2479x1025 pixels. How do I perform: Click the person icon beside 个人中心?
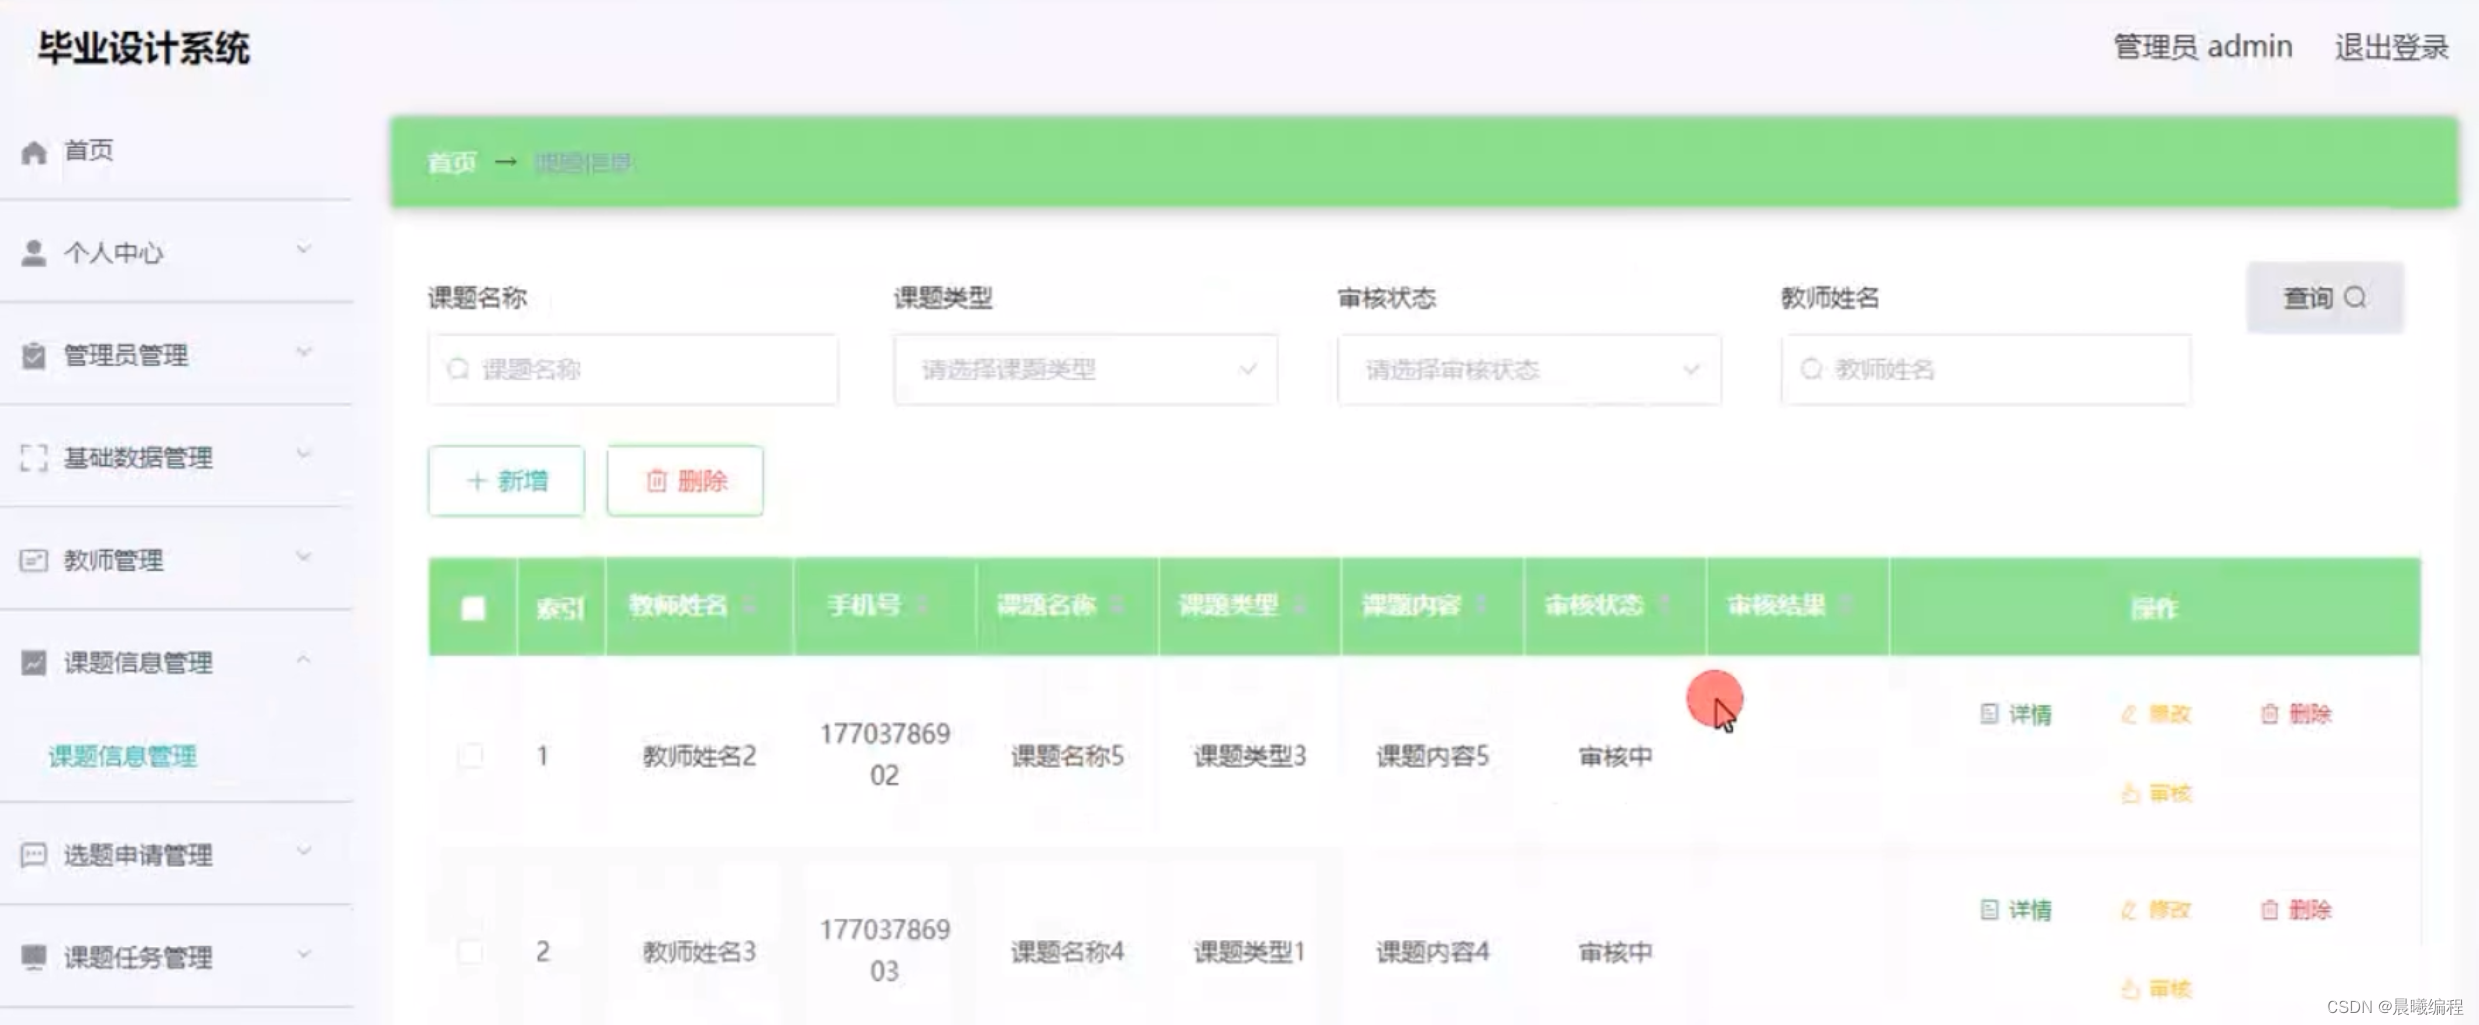(34, 253)
